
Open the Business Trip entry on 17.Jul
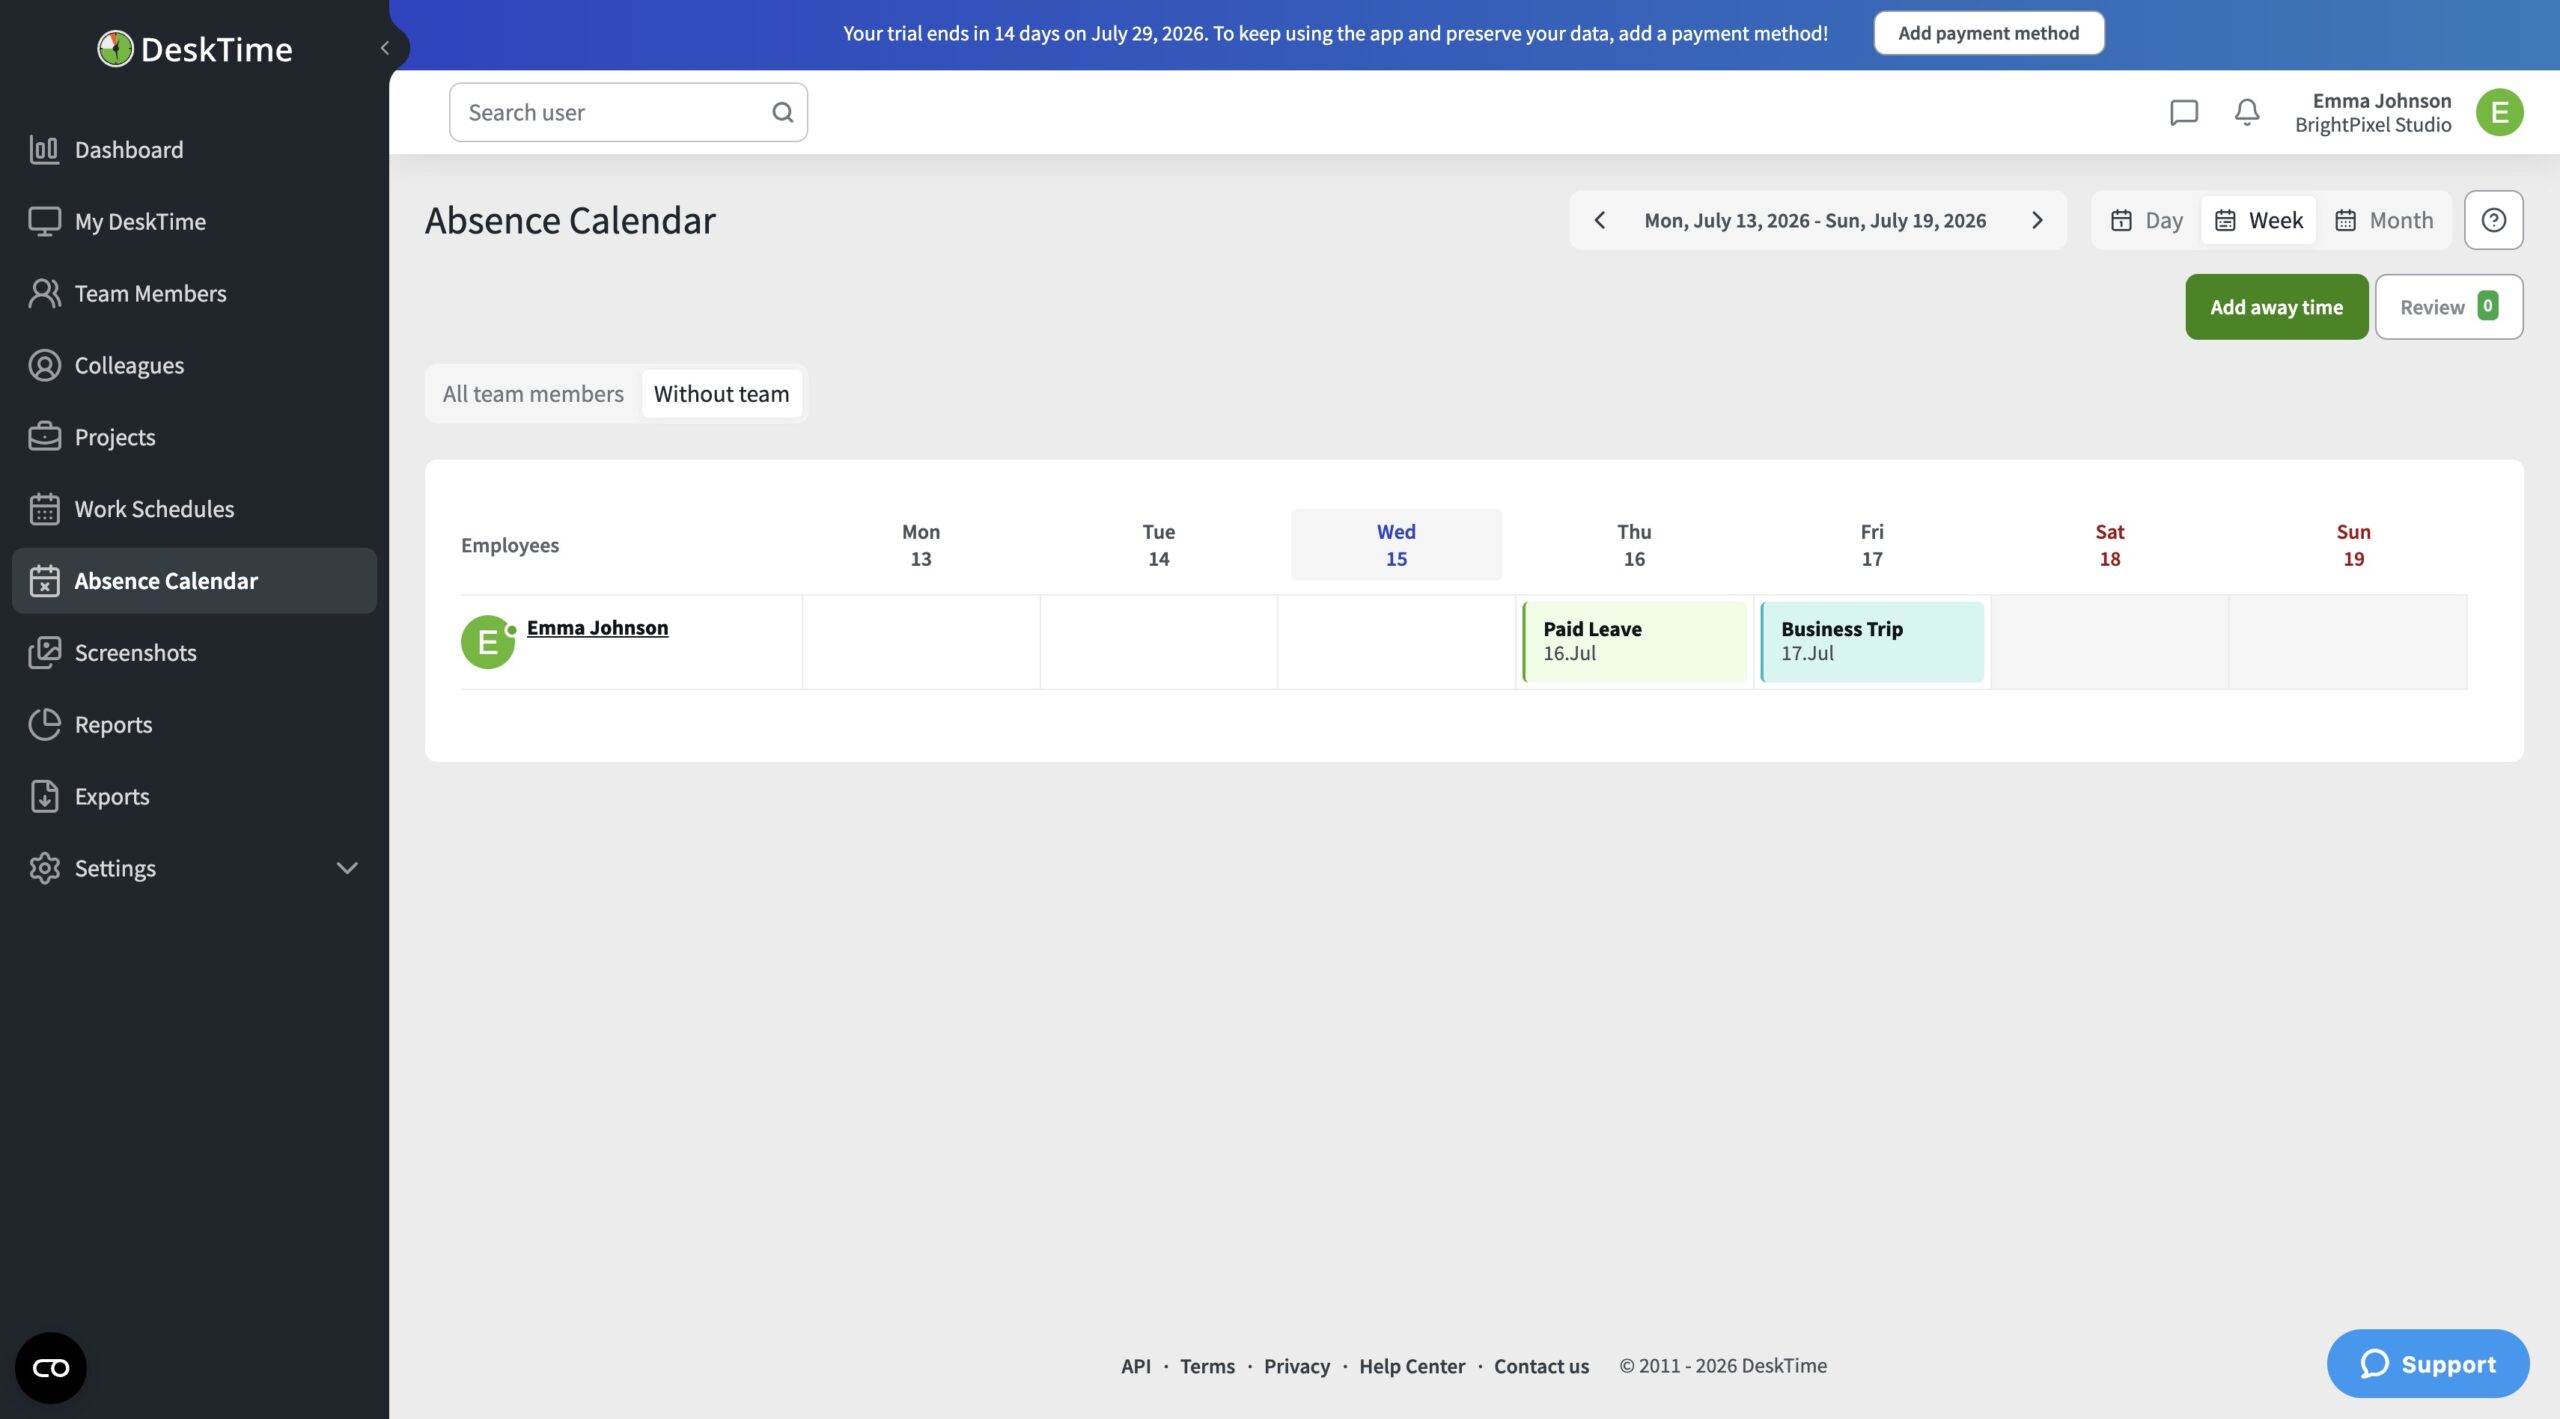coord(1872,642)
